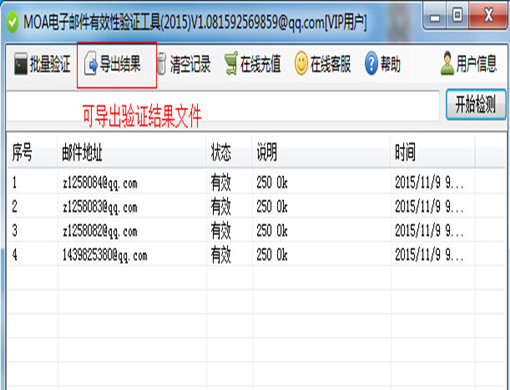510x390 pixels.
Task: Choose 清空记录 to clear records
Action: coord(183,64)
